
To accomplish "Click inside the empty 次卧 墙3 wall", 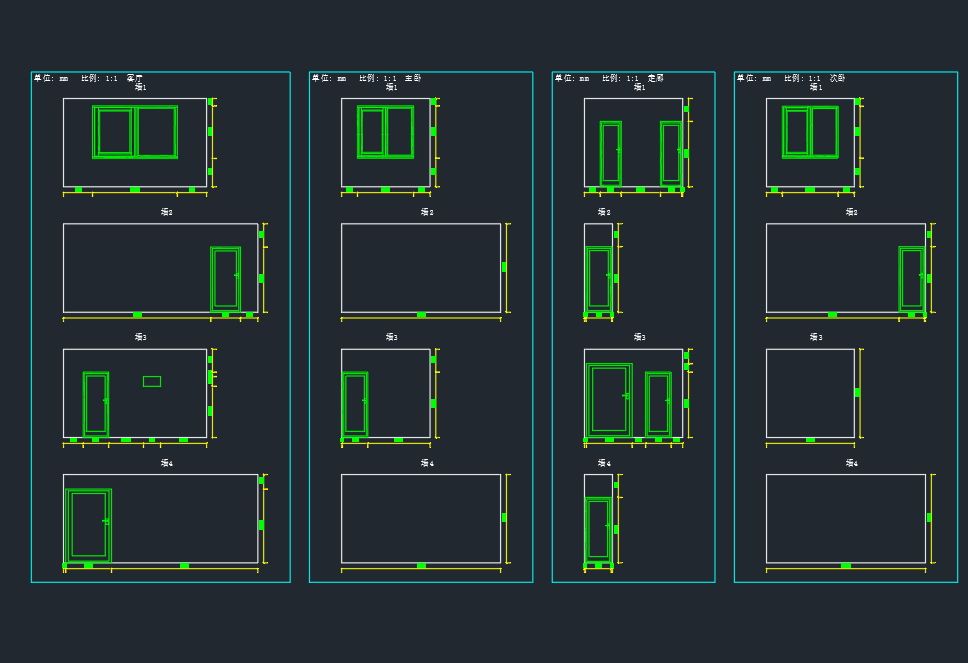I will pos(810,393).
